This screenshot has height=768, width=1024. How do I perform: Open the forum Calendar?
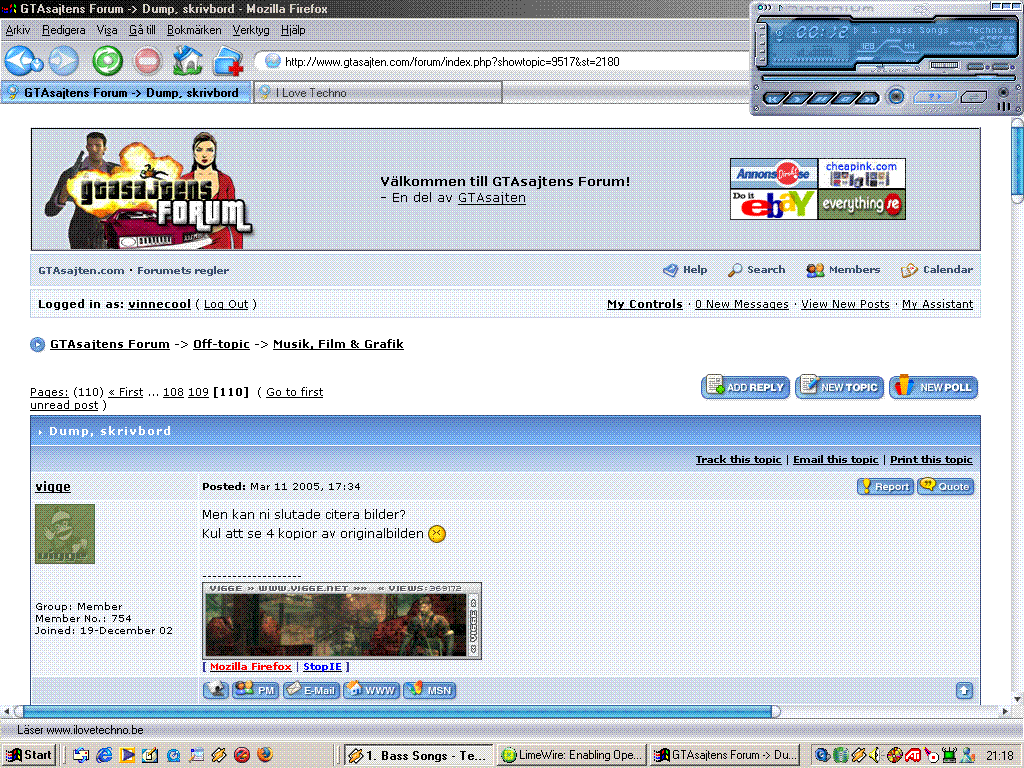pos(936,270)
